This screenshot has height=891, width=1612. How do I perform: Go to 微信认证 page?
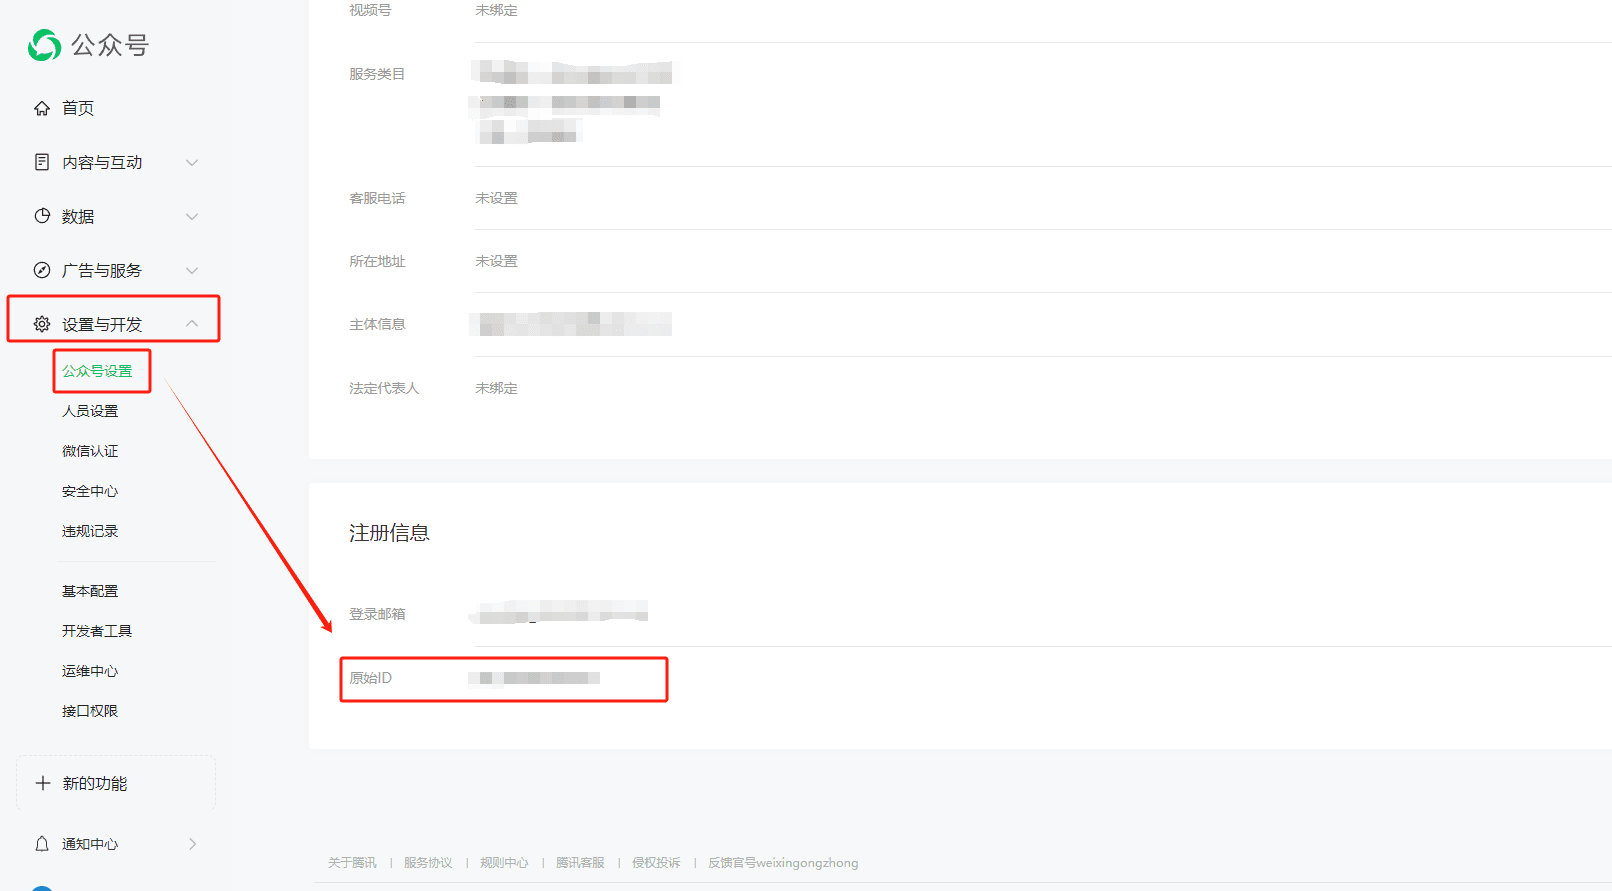click(90, 451)
